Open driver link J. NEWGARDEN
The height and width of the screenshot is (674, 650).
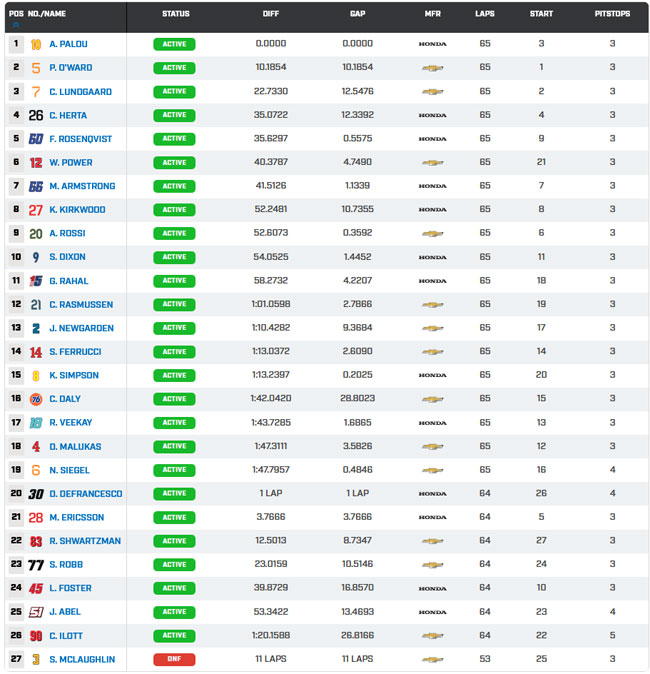[81, 328]
